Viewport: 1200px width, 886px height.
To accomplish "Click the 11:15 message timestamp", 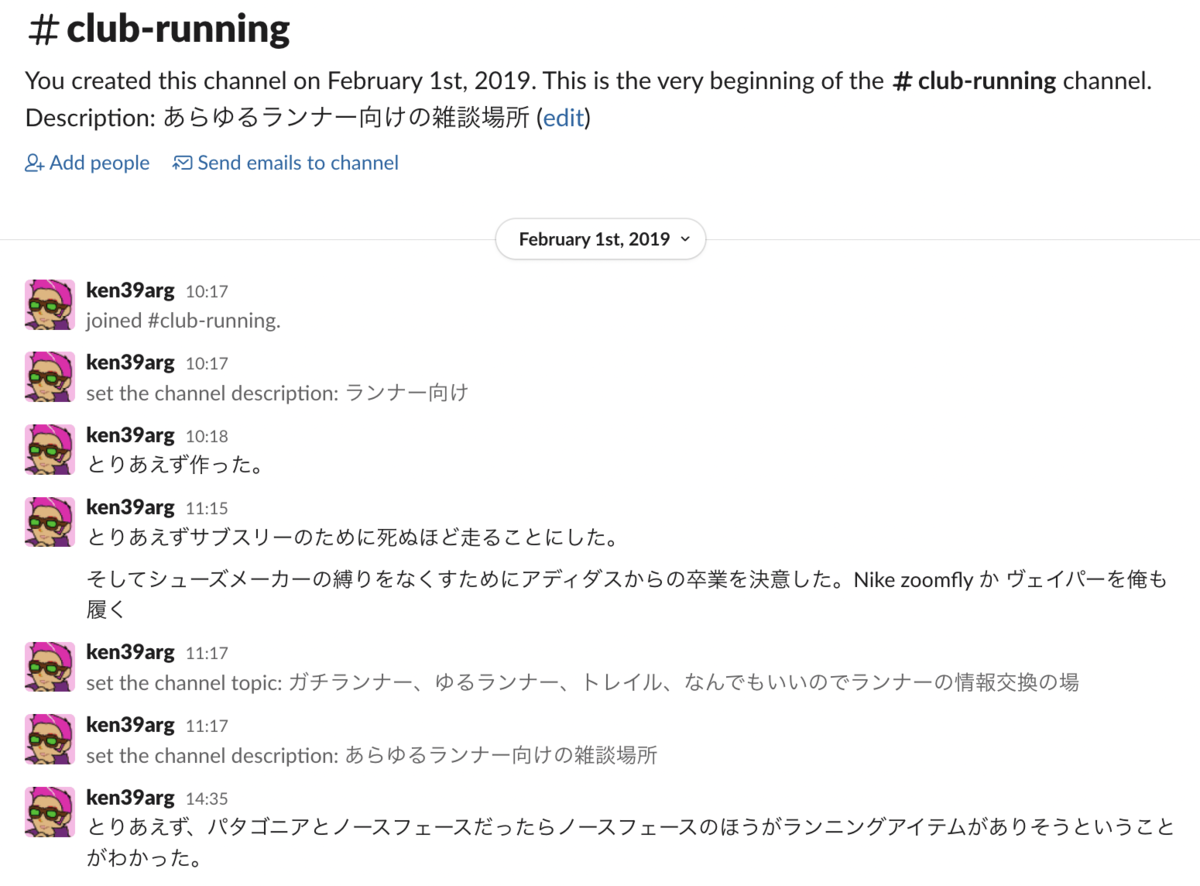I will point(207,508).
